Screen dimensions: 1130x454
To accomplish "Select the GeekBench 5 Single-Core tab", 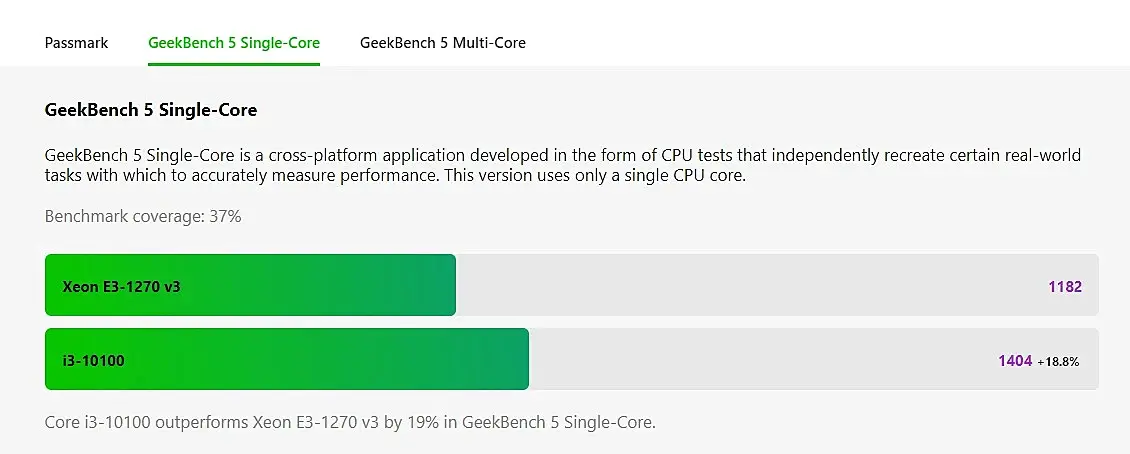I will pos(234,43).
